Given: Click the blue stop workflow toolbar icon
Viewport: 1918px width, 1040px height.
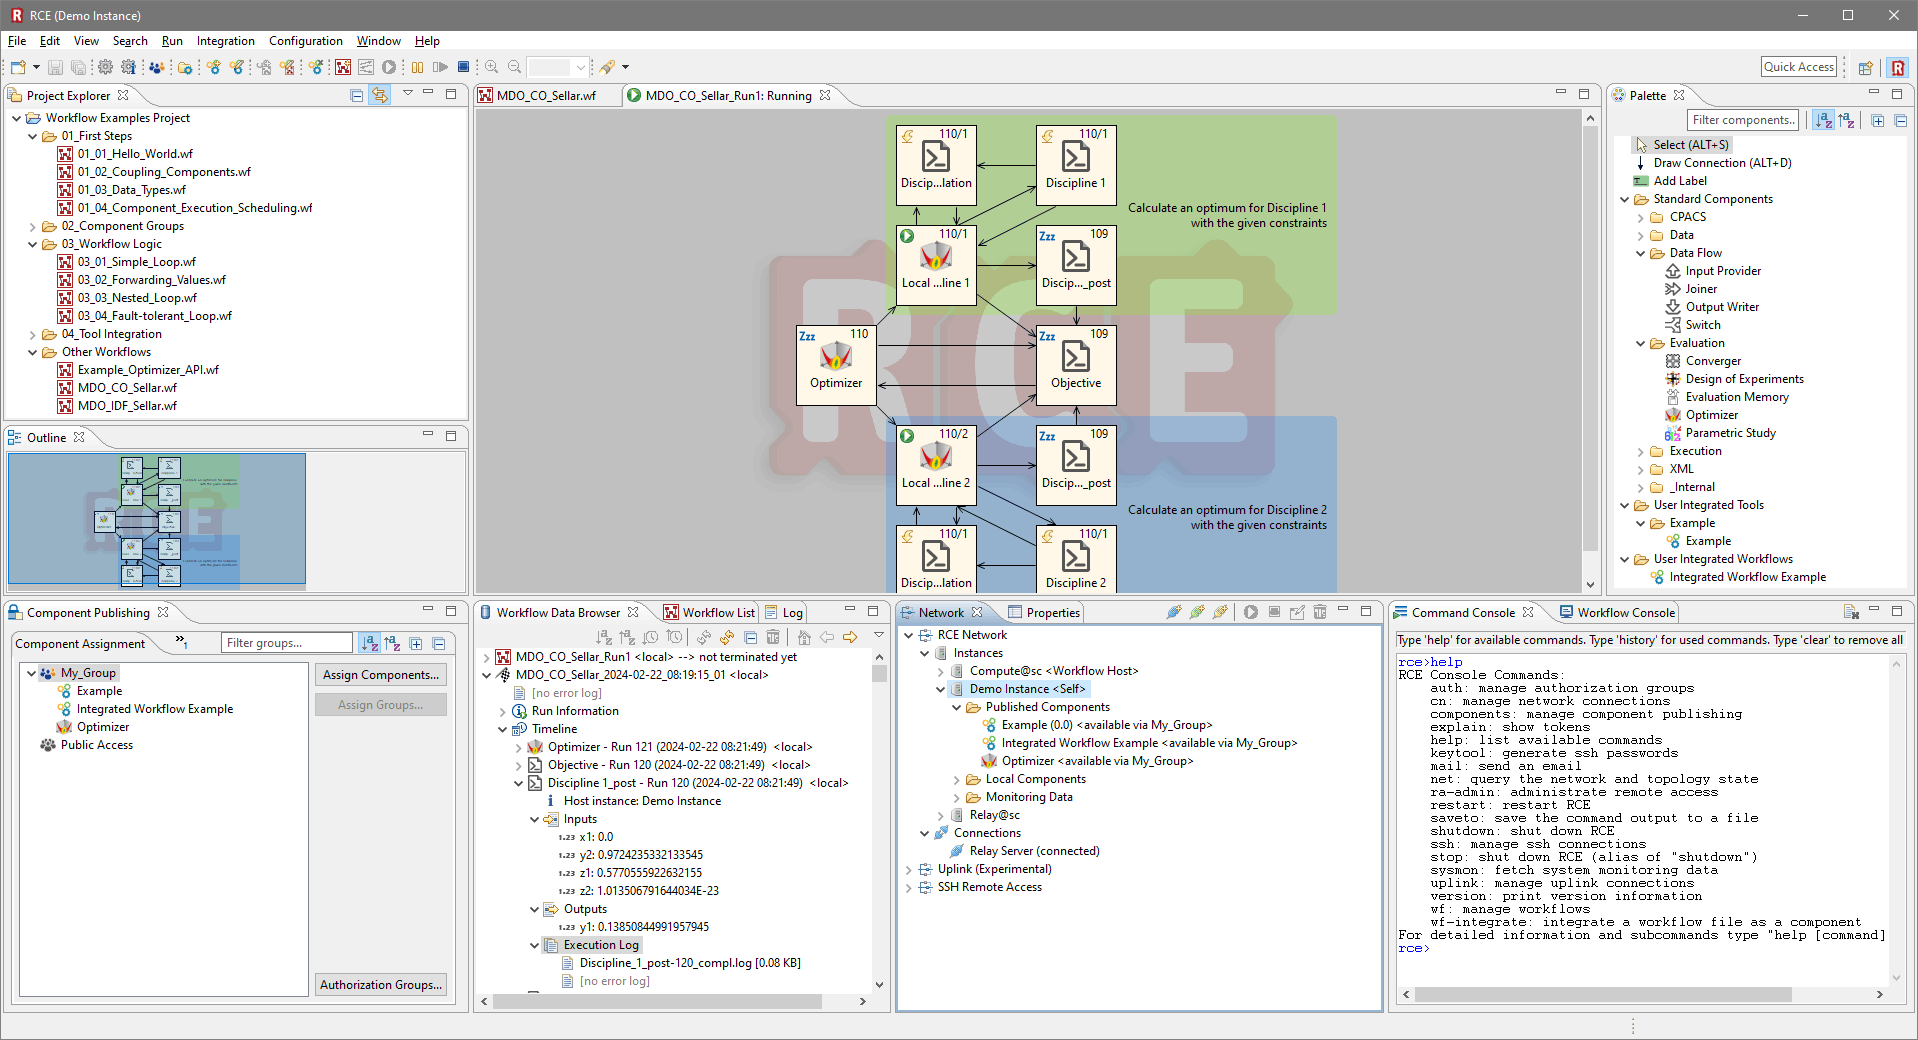Looking at the screenshot, I should 463,67.
